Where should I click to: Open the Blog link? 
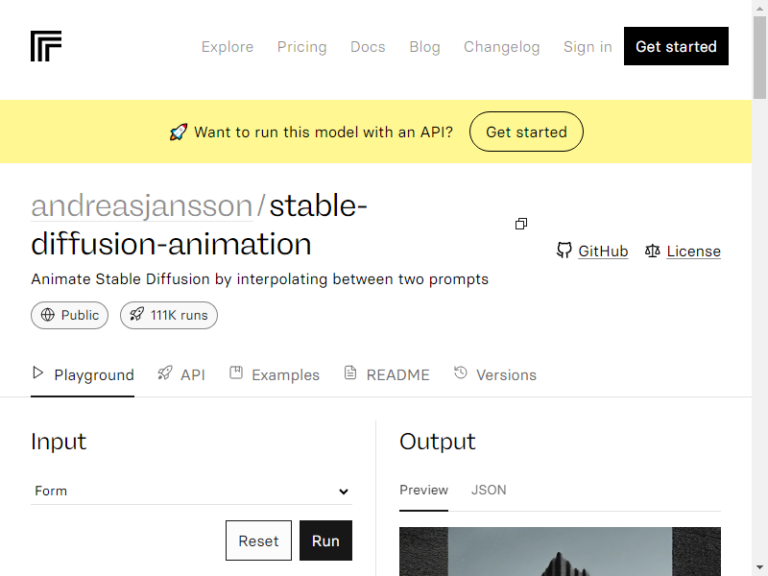click(x=425, y=47)
